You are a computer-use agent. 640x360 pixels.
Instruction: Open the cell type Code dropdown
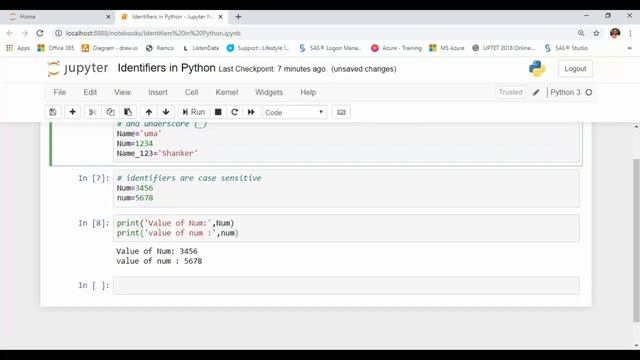click(294, 112)
